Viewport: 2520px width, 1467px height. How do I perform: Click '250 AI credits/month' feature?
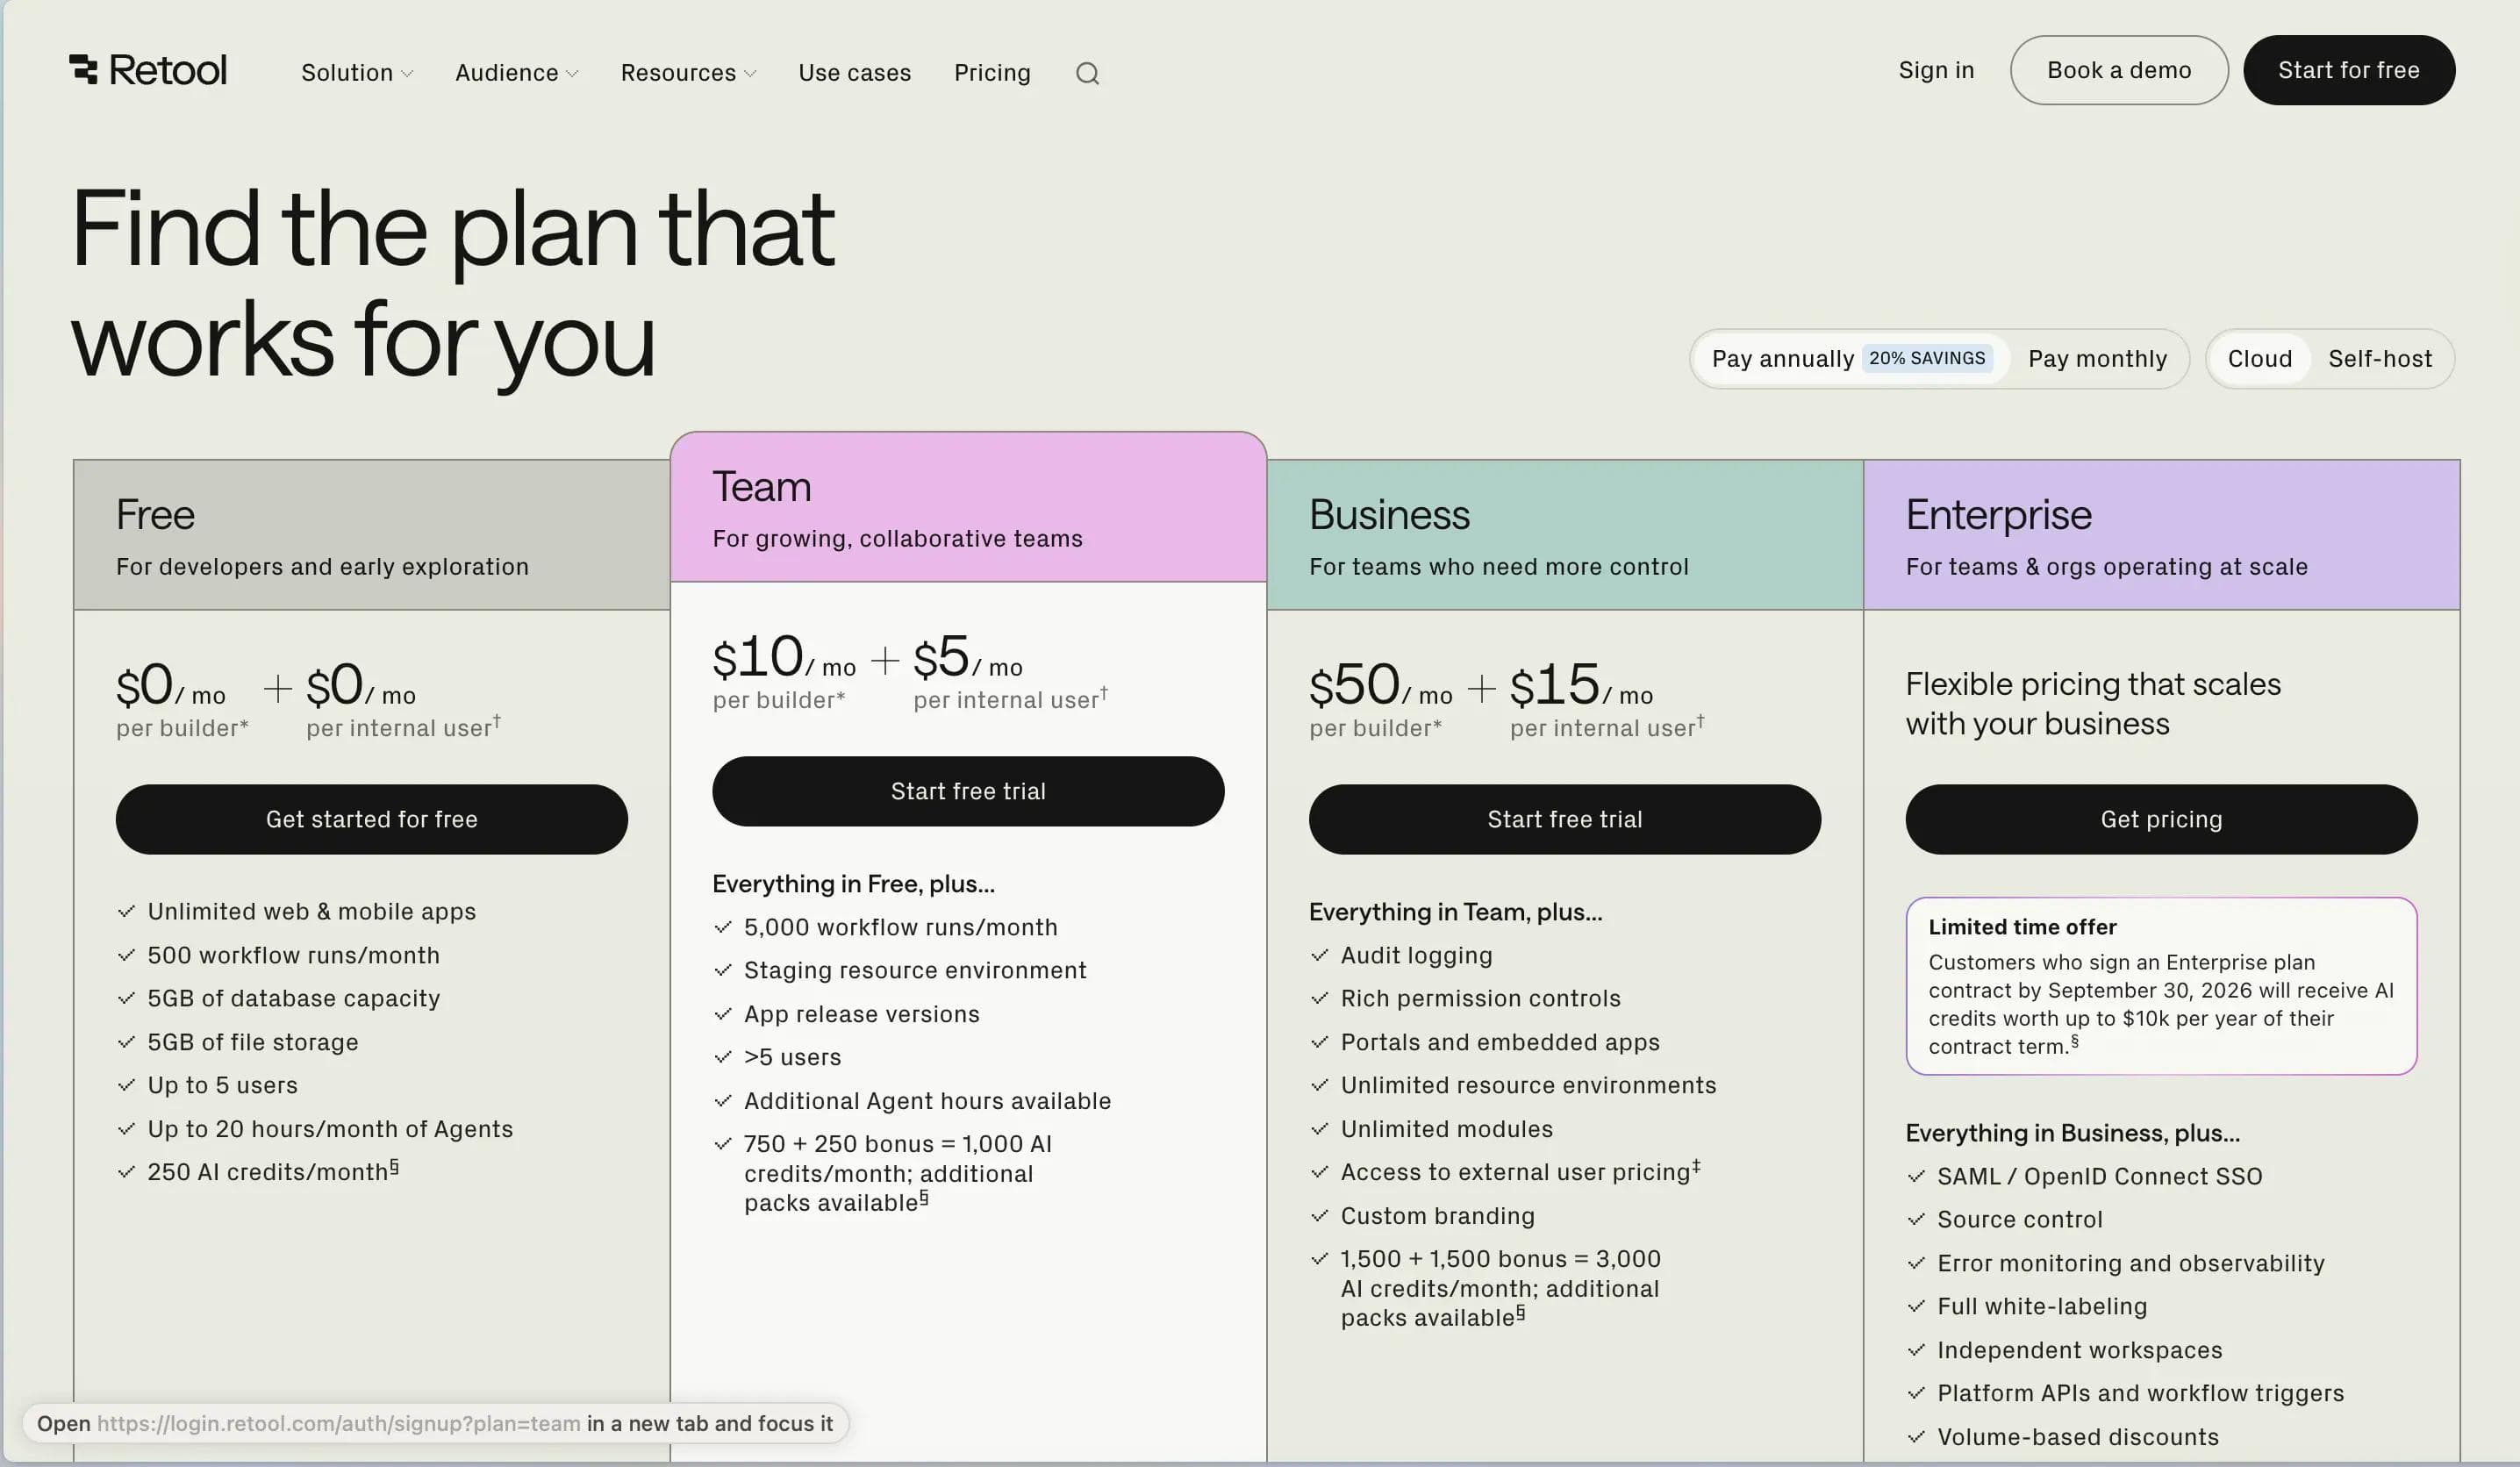(272, 1171)
